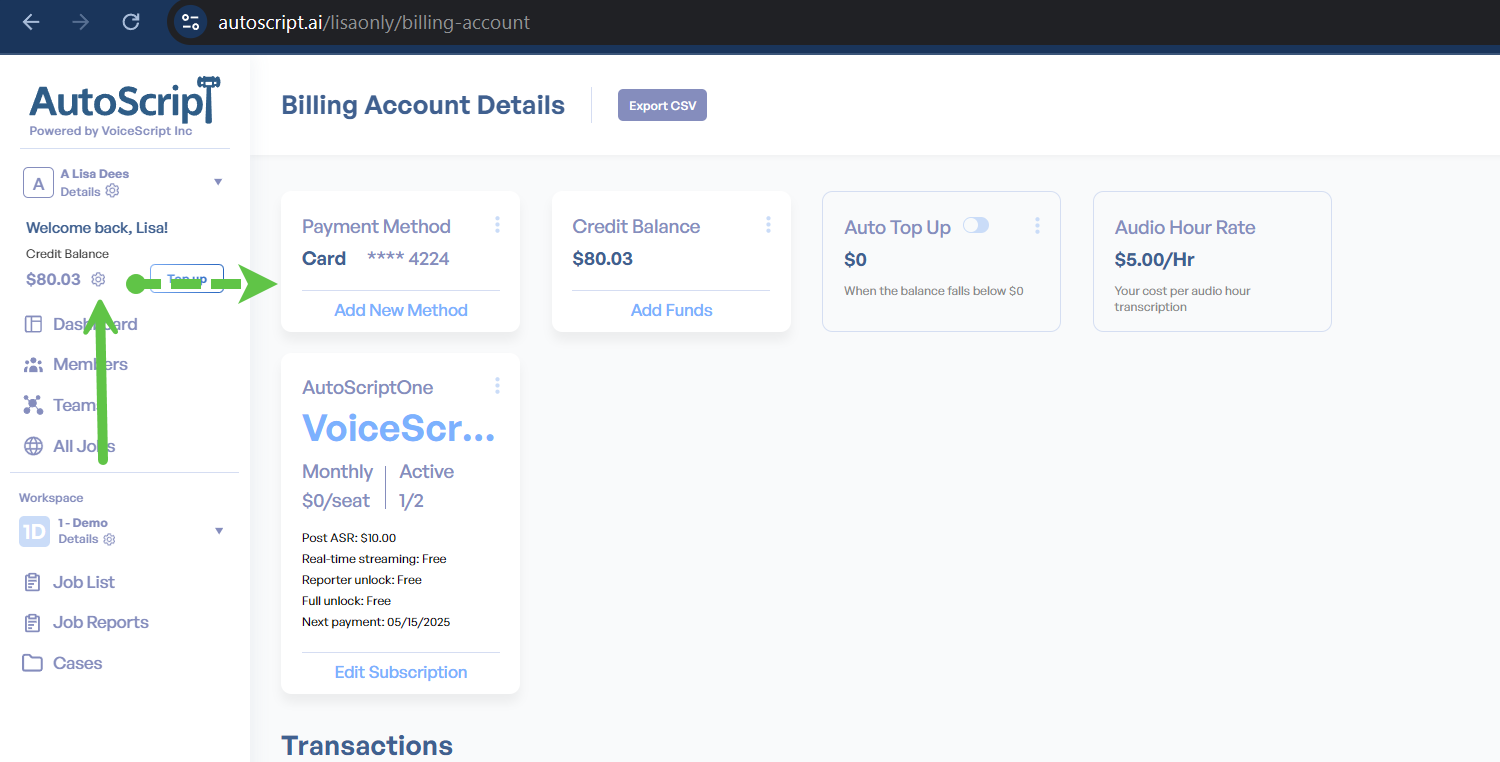Screen dimensions: 1500x762
Task: Click the Job Reports clipboard icon
Action: coord(33,622)
